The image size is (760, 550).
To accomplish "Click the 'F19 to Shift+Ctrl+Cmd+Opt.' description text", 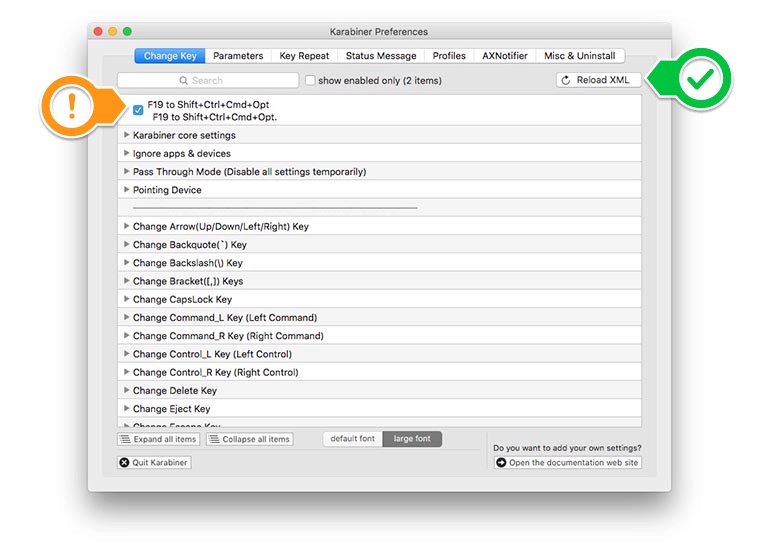I will [x=215, y=117].
